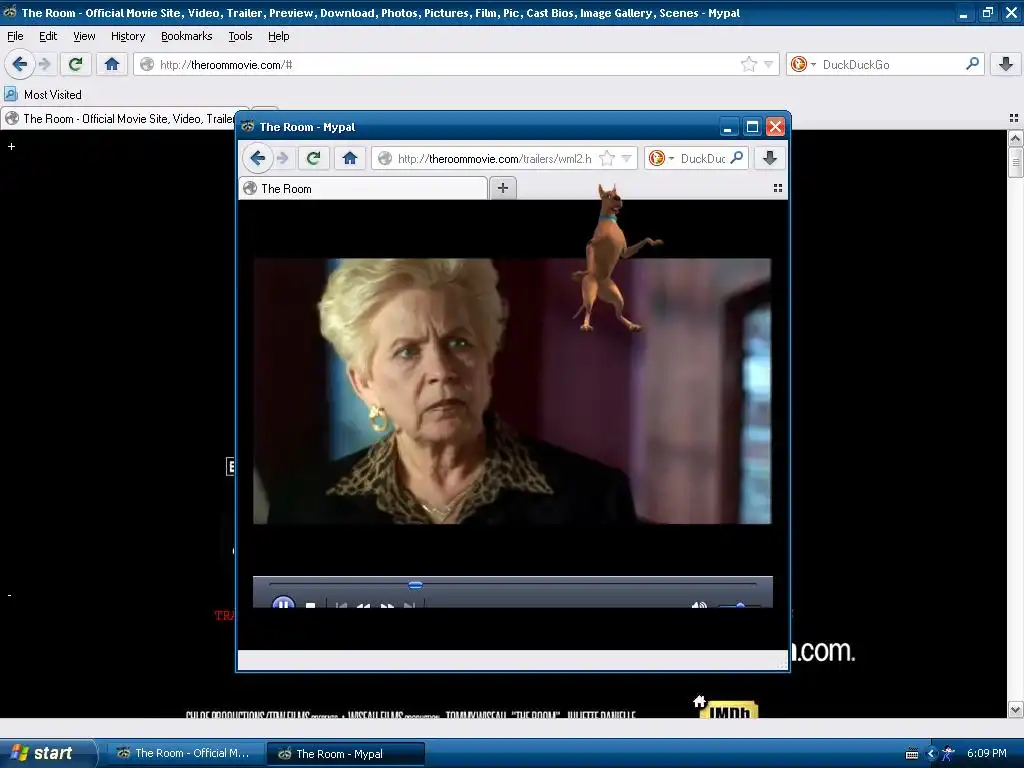Open Downloads in popup Mypal window

point(770,158)
